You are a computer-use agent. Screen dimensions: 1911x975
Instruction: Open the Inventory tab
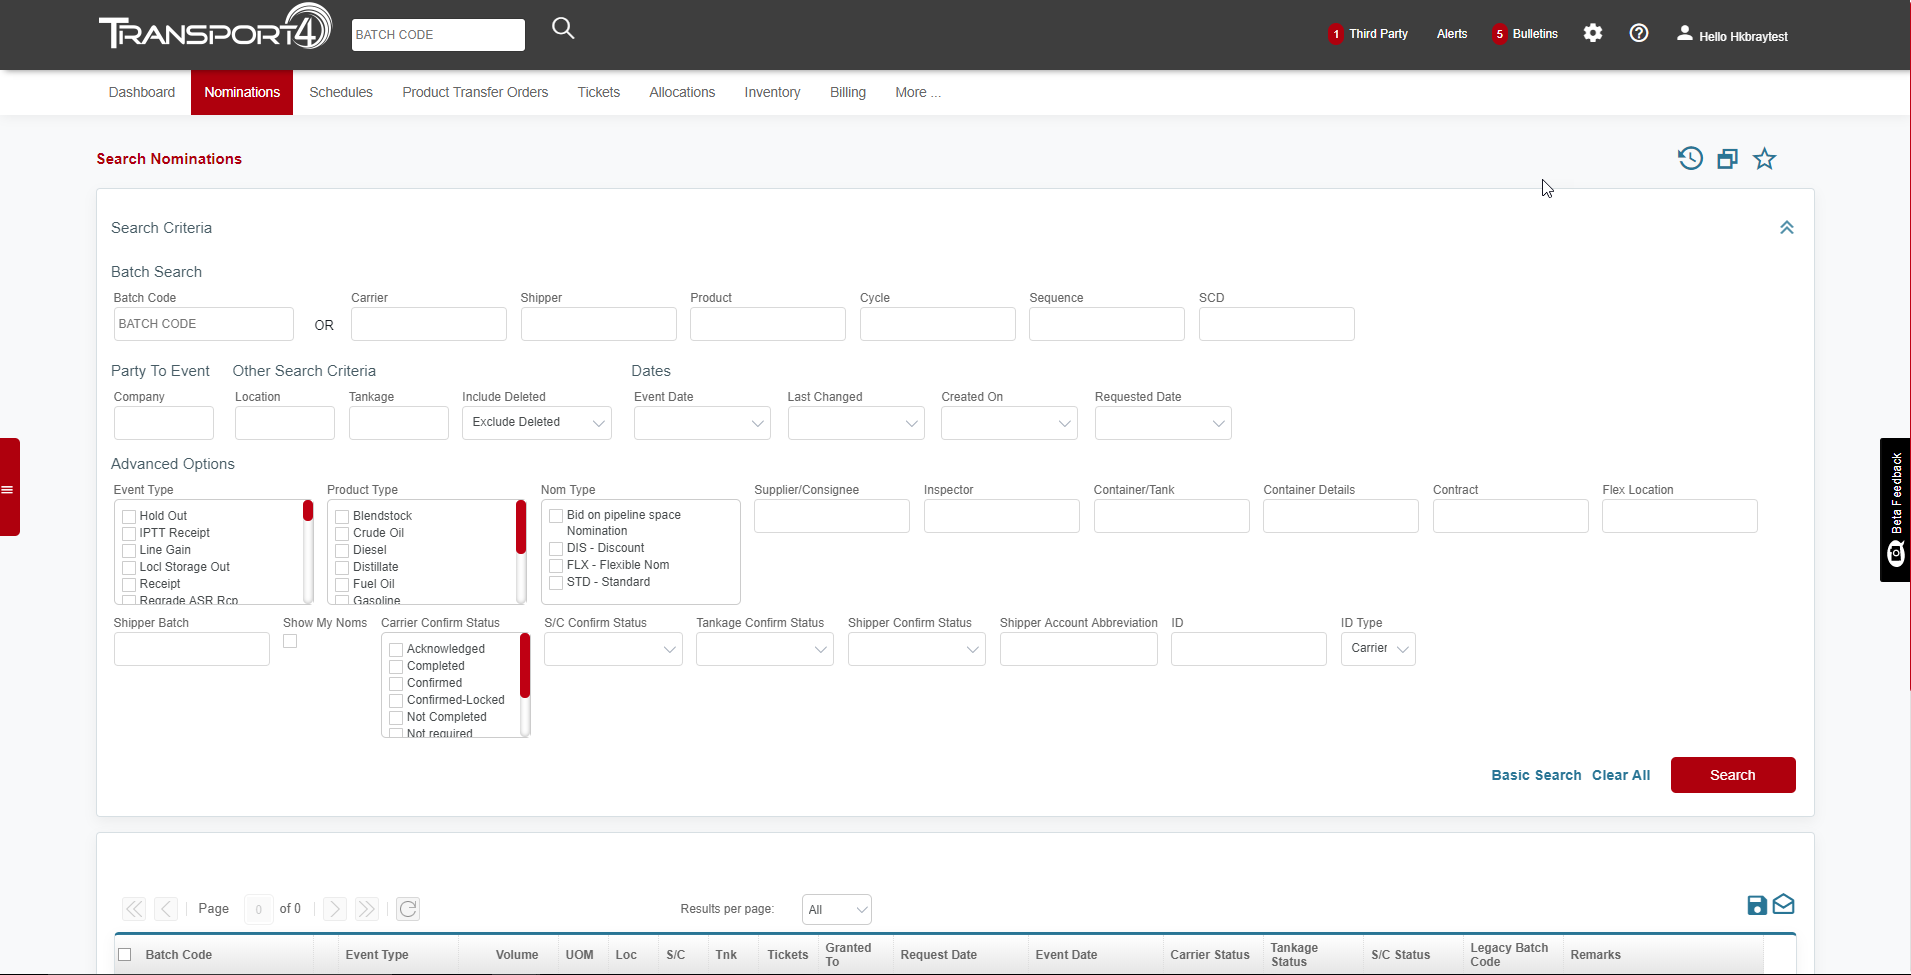click(772, 92)
